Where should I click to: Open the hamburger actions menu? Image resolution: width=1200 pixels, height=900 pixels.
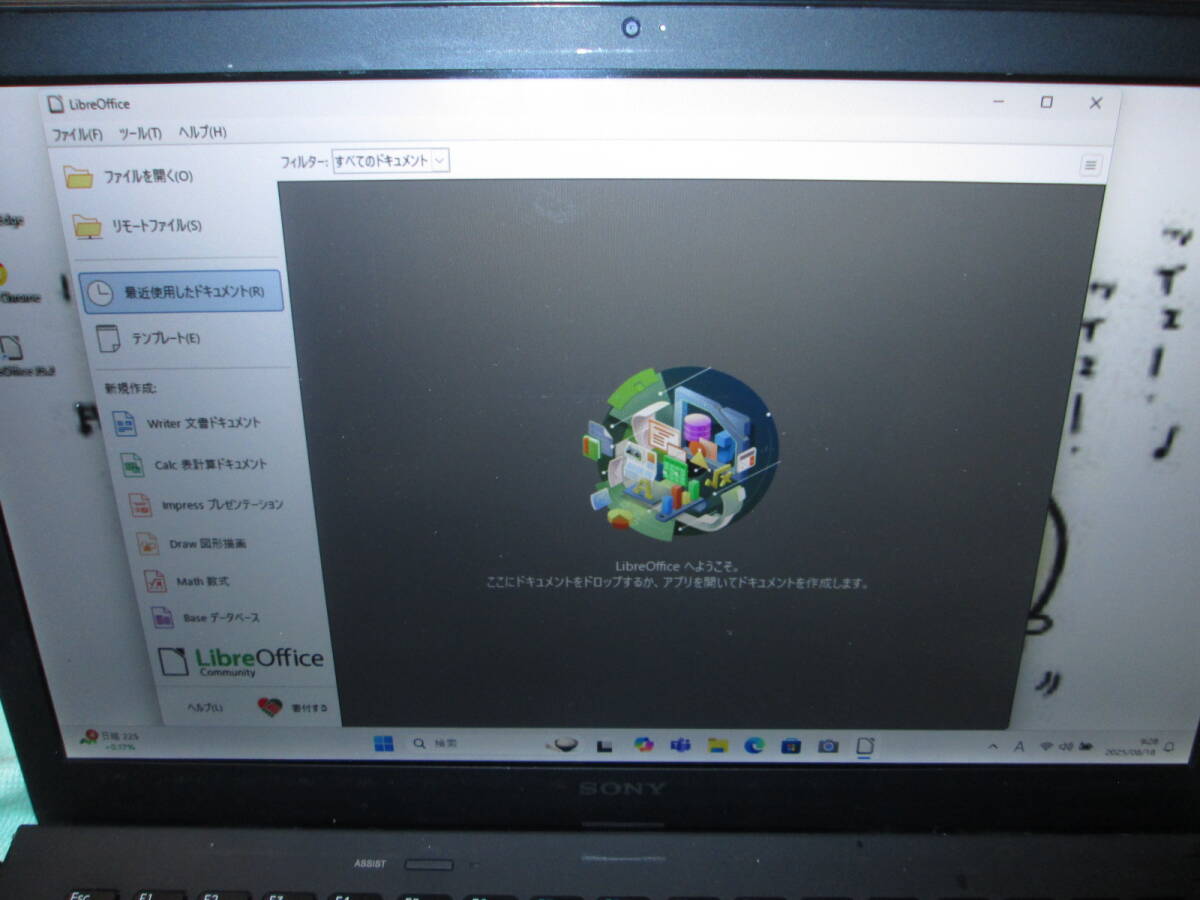pos(1091,165)
